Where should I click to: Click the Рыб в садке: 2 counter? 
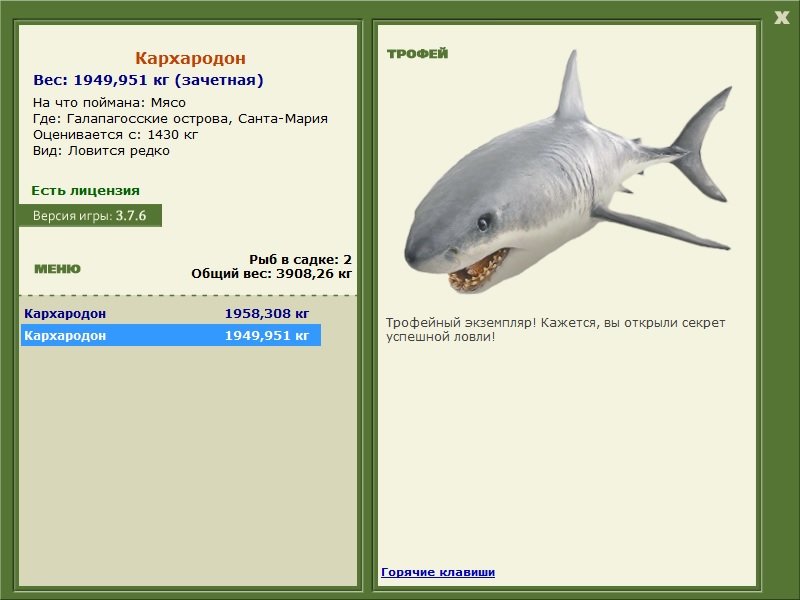coord(301,260)
